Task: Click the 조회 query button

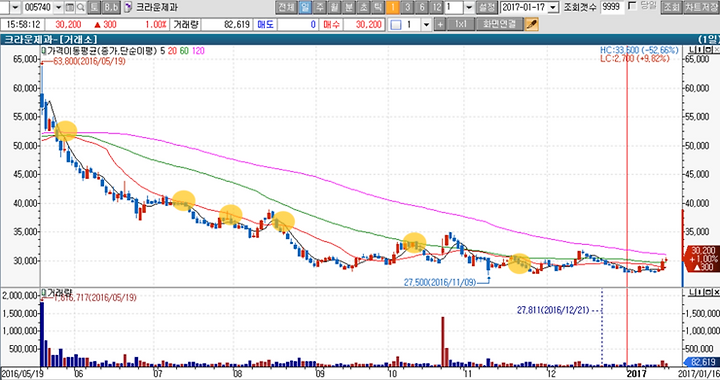Action: (671, 7)
